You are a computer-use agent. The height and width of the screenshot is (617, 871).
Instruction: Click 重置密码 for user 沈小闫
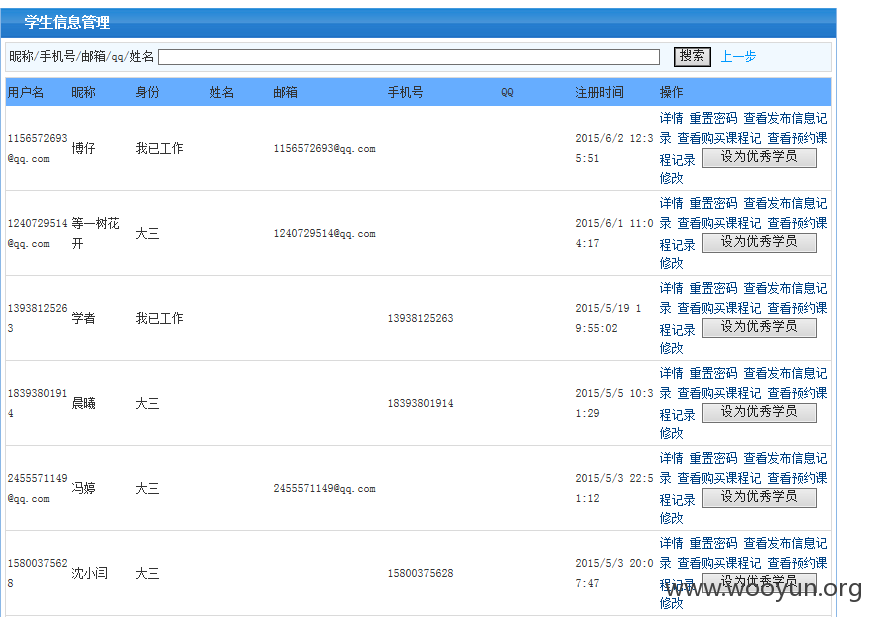pos(713,543)
